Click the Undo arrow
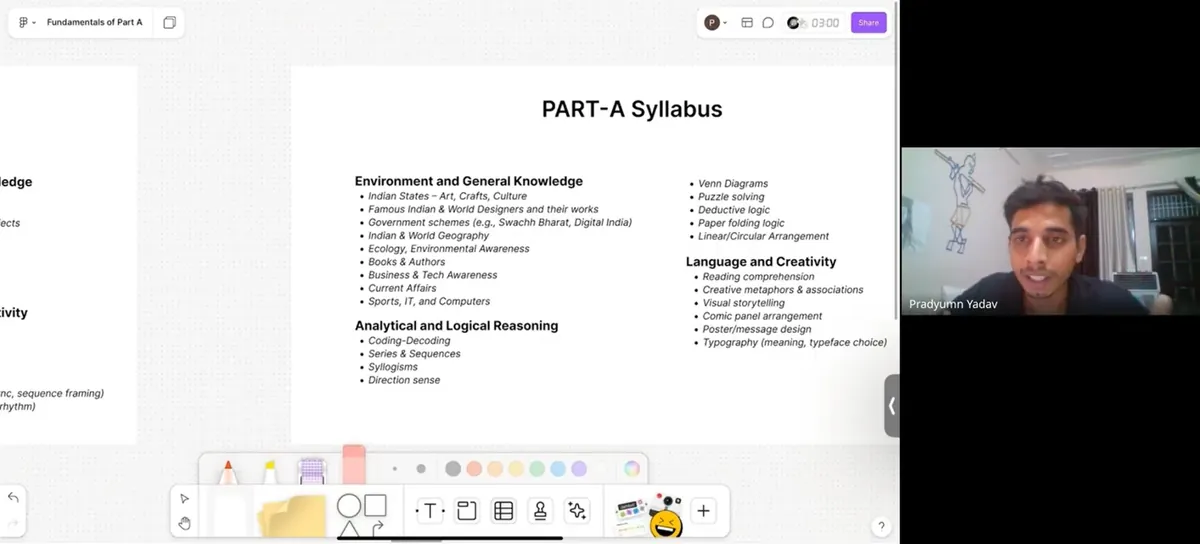The image size is (1200, 544). coord(13,497)
